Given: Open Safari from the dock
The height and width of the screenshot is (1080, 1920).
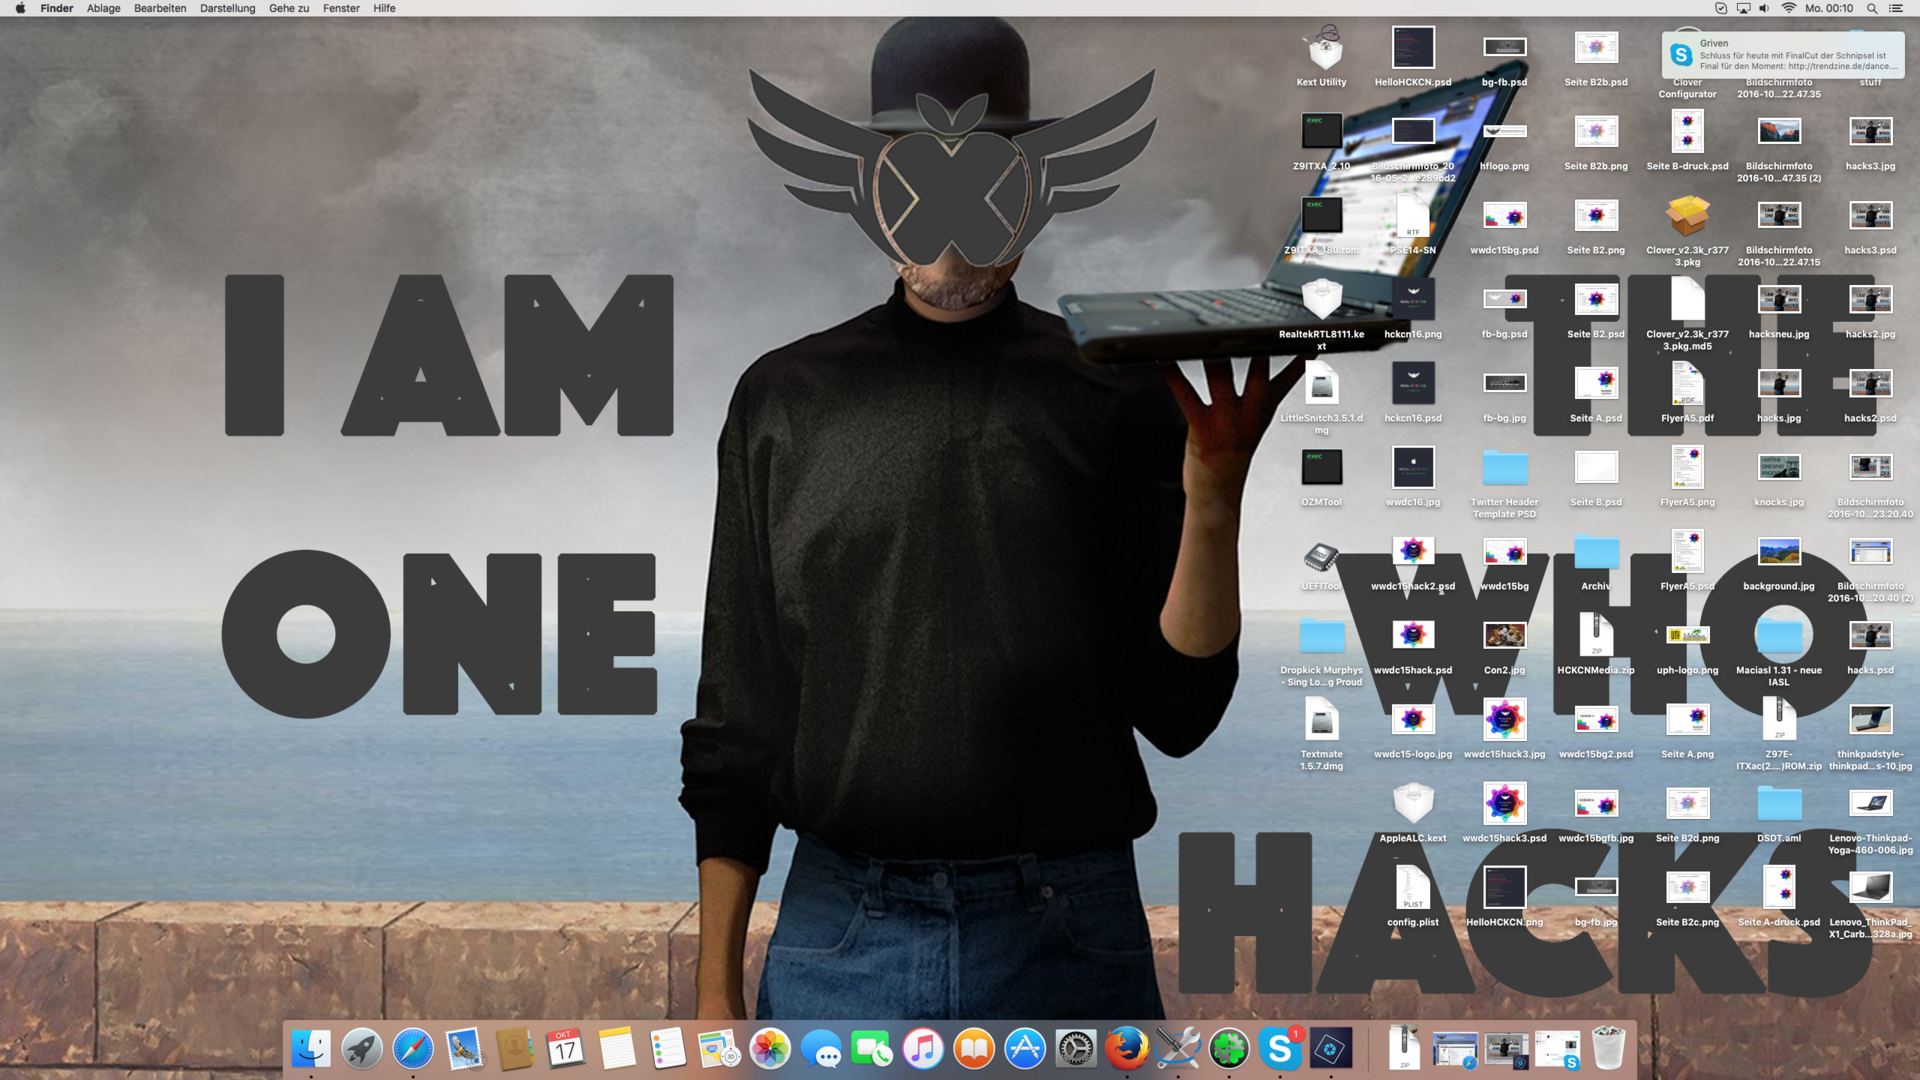Looking at the screenshot, I should 412,1048.
